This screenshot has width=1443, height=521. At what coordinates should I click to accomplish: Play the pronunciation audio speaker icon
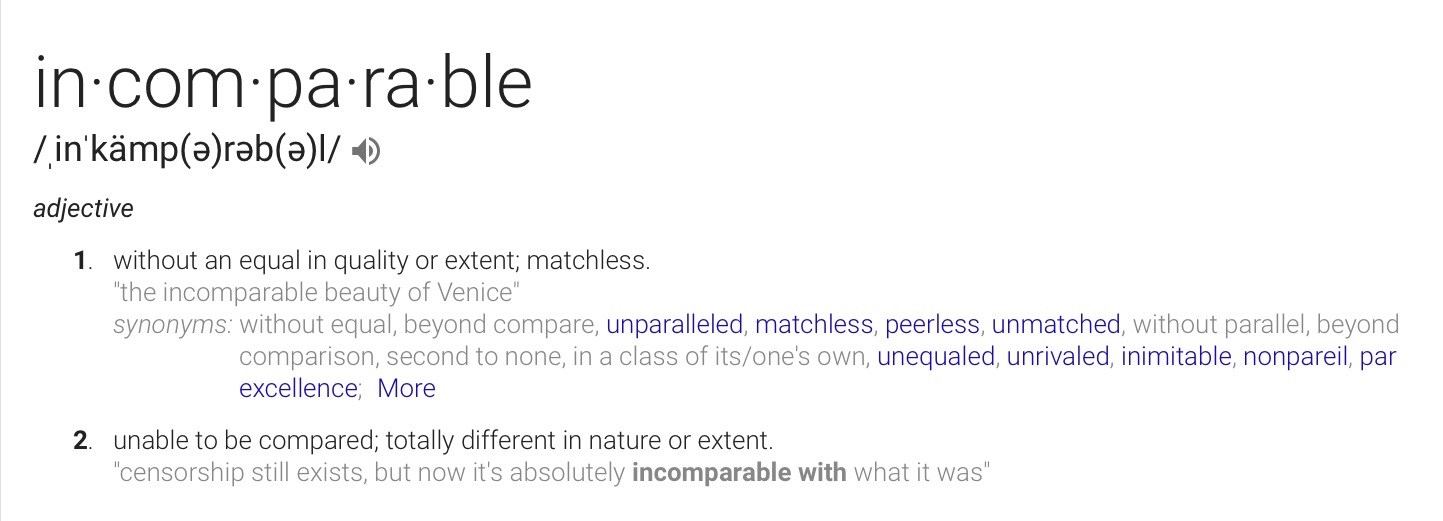(x=367, y=152)
